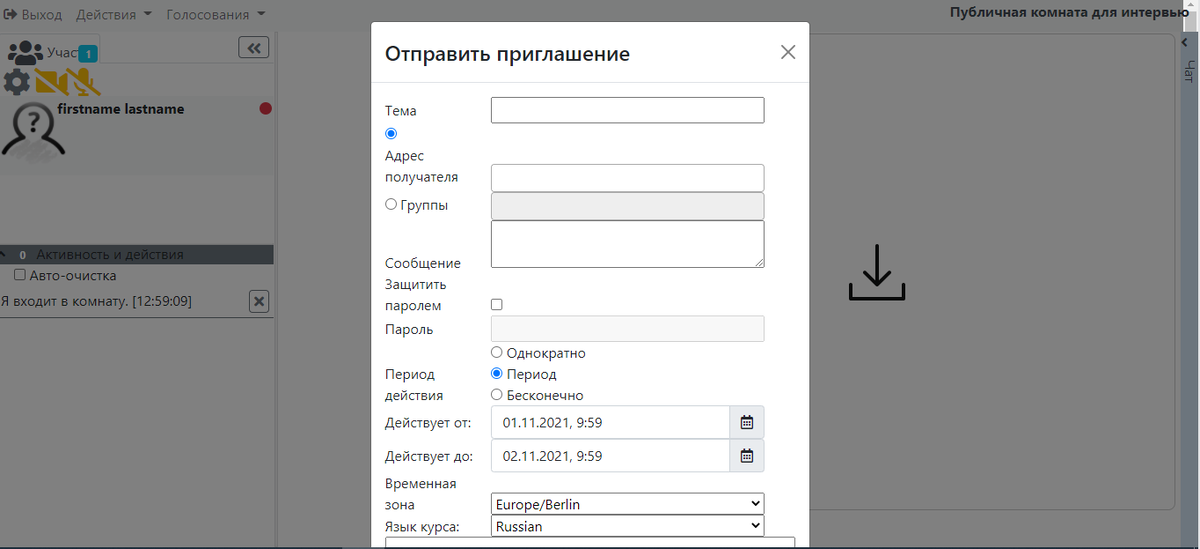Click the Выход exit menu item
The width and height of the screenshot is (1200, 549).
(x=34, y=15)
